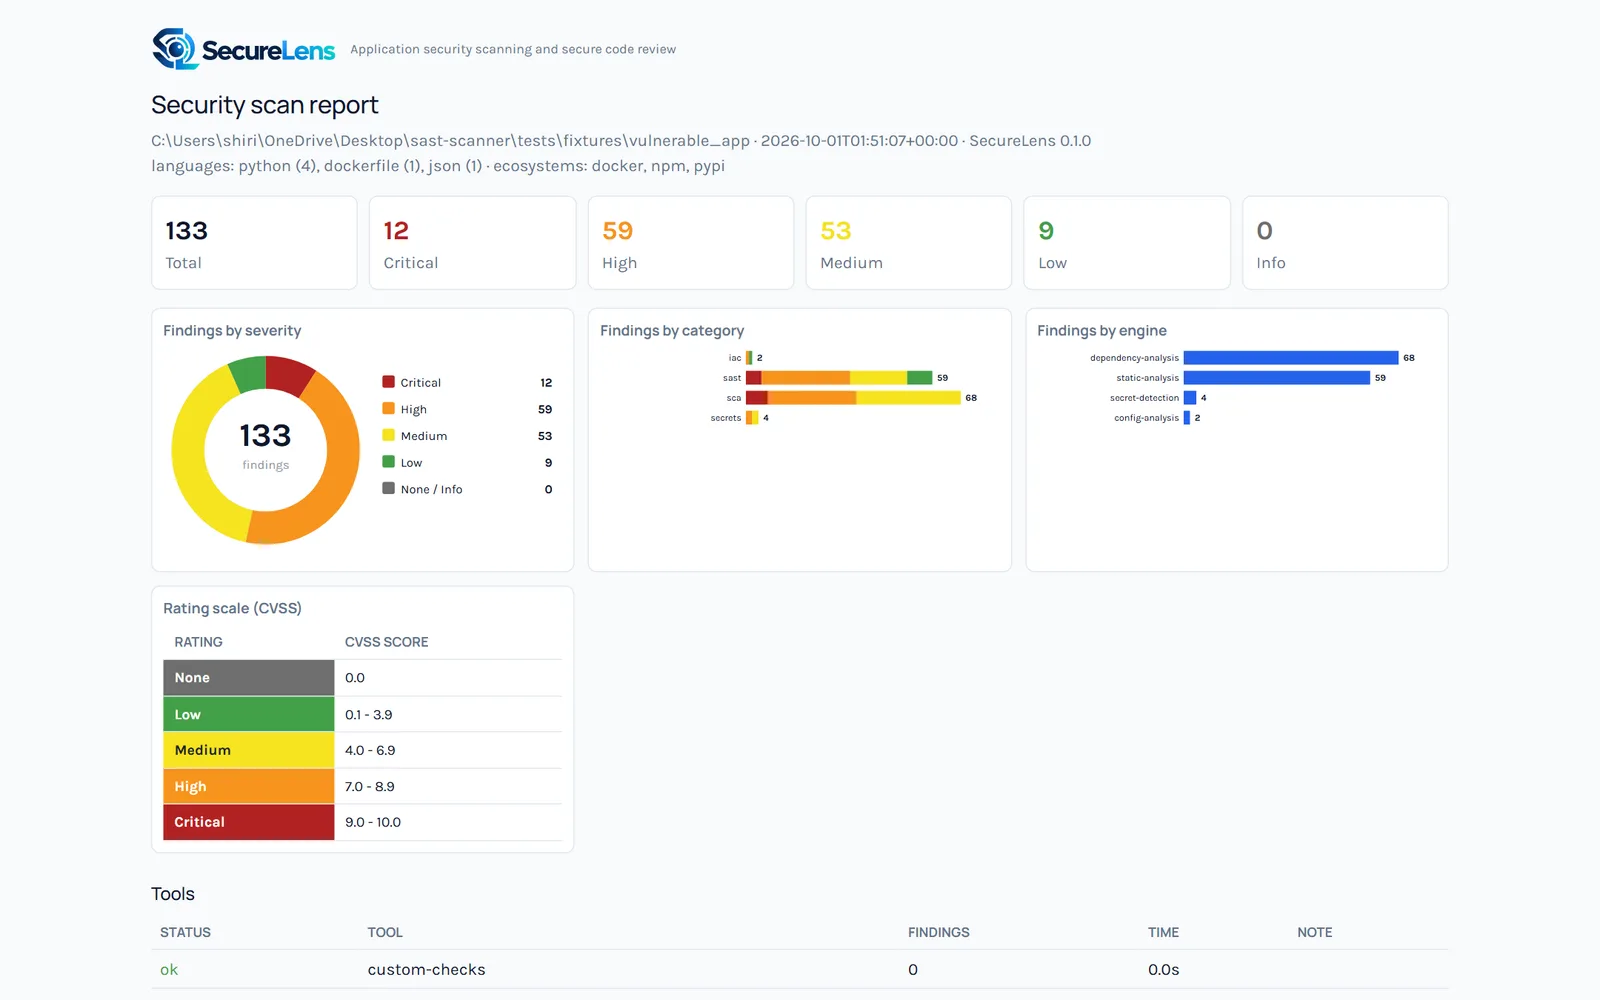
Task: Click the Security scan report heading
Action: pyautogui.click(x=265, y=105)
